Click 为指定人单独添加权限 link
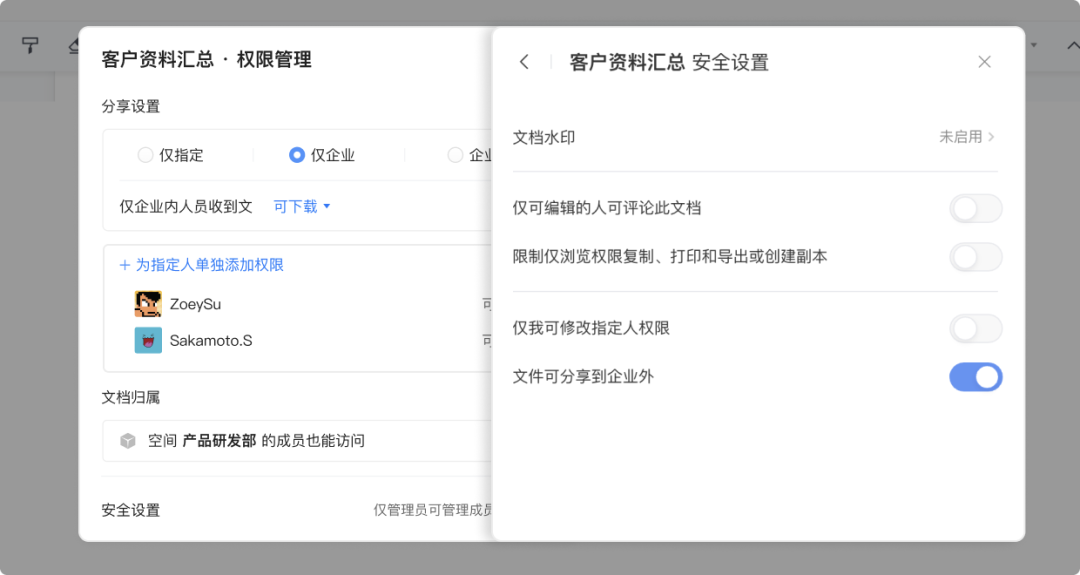Viewport: 1080px width, 575px height. (201, 265)
